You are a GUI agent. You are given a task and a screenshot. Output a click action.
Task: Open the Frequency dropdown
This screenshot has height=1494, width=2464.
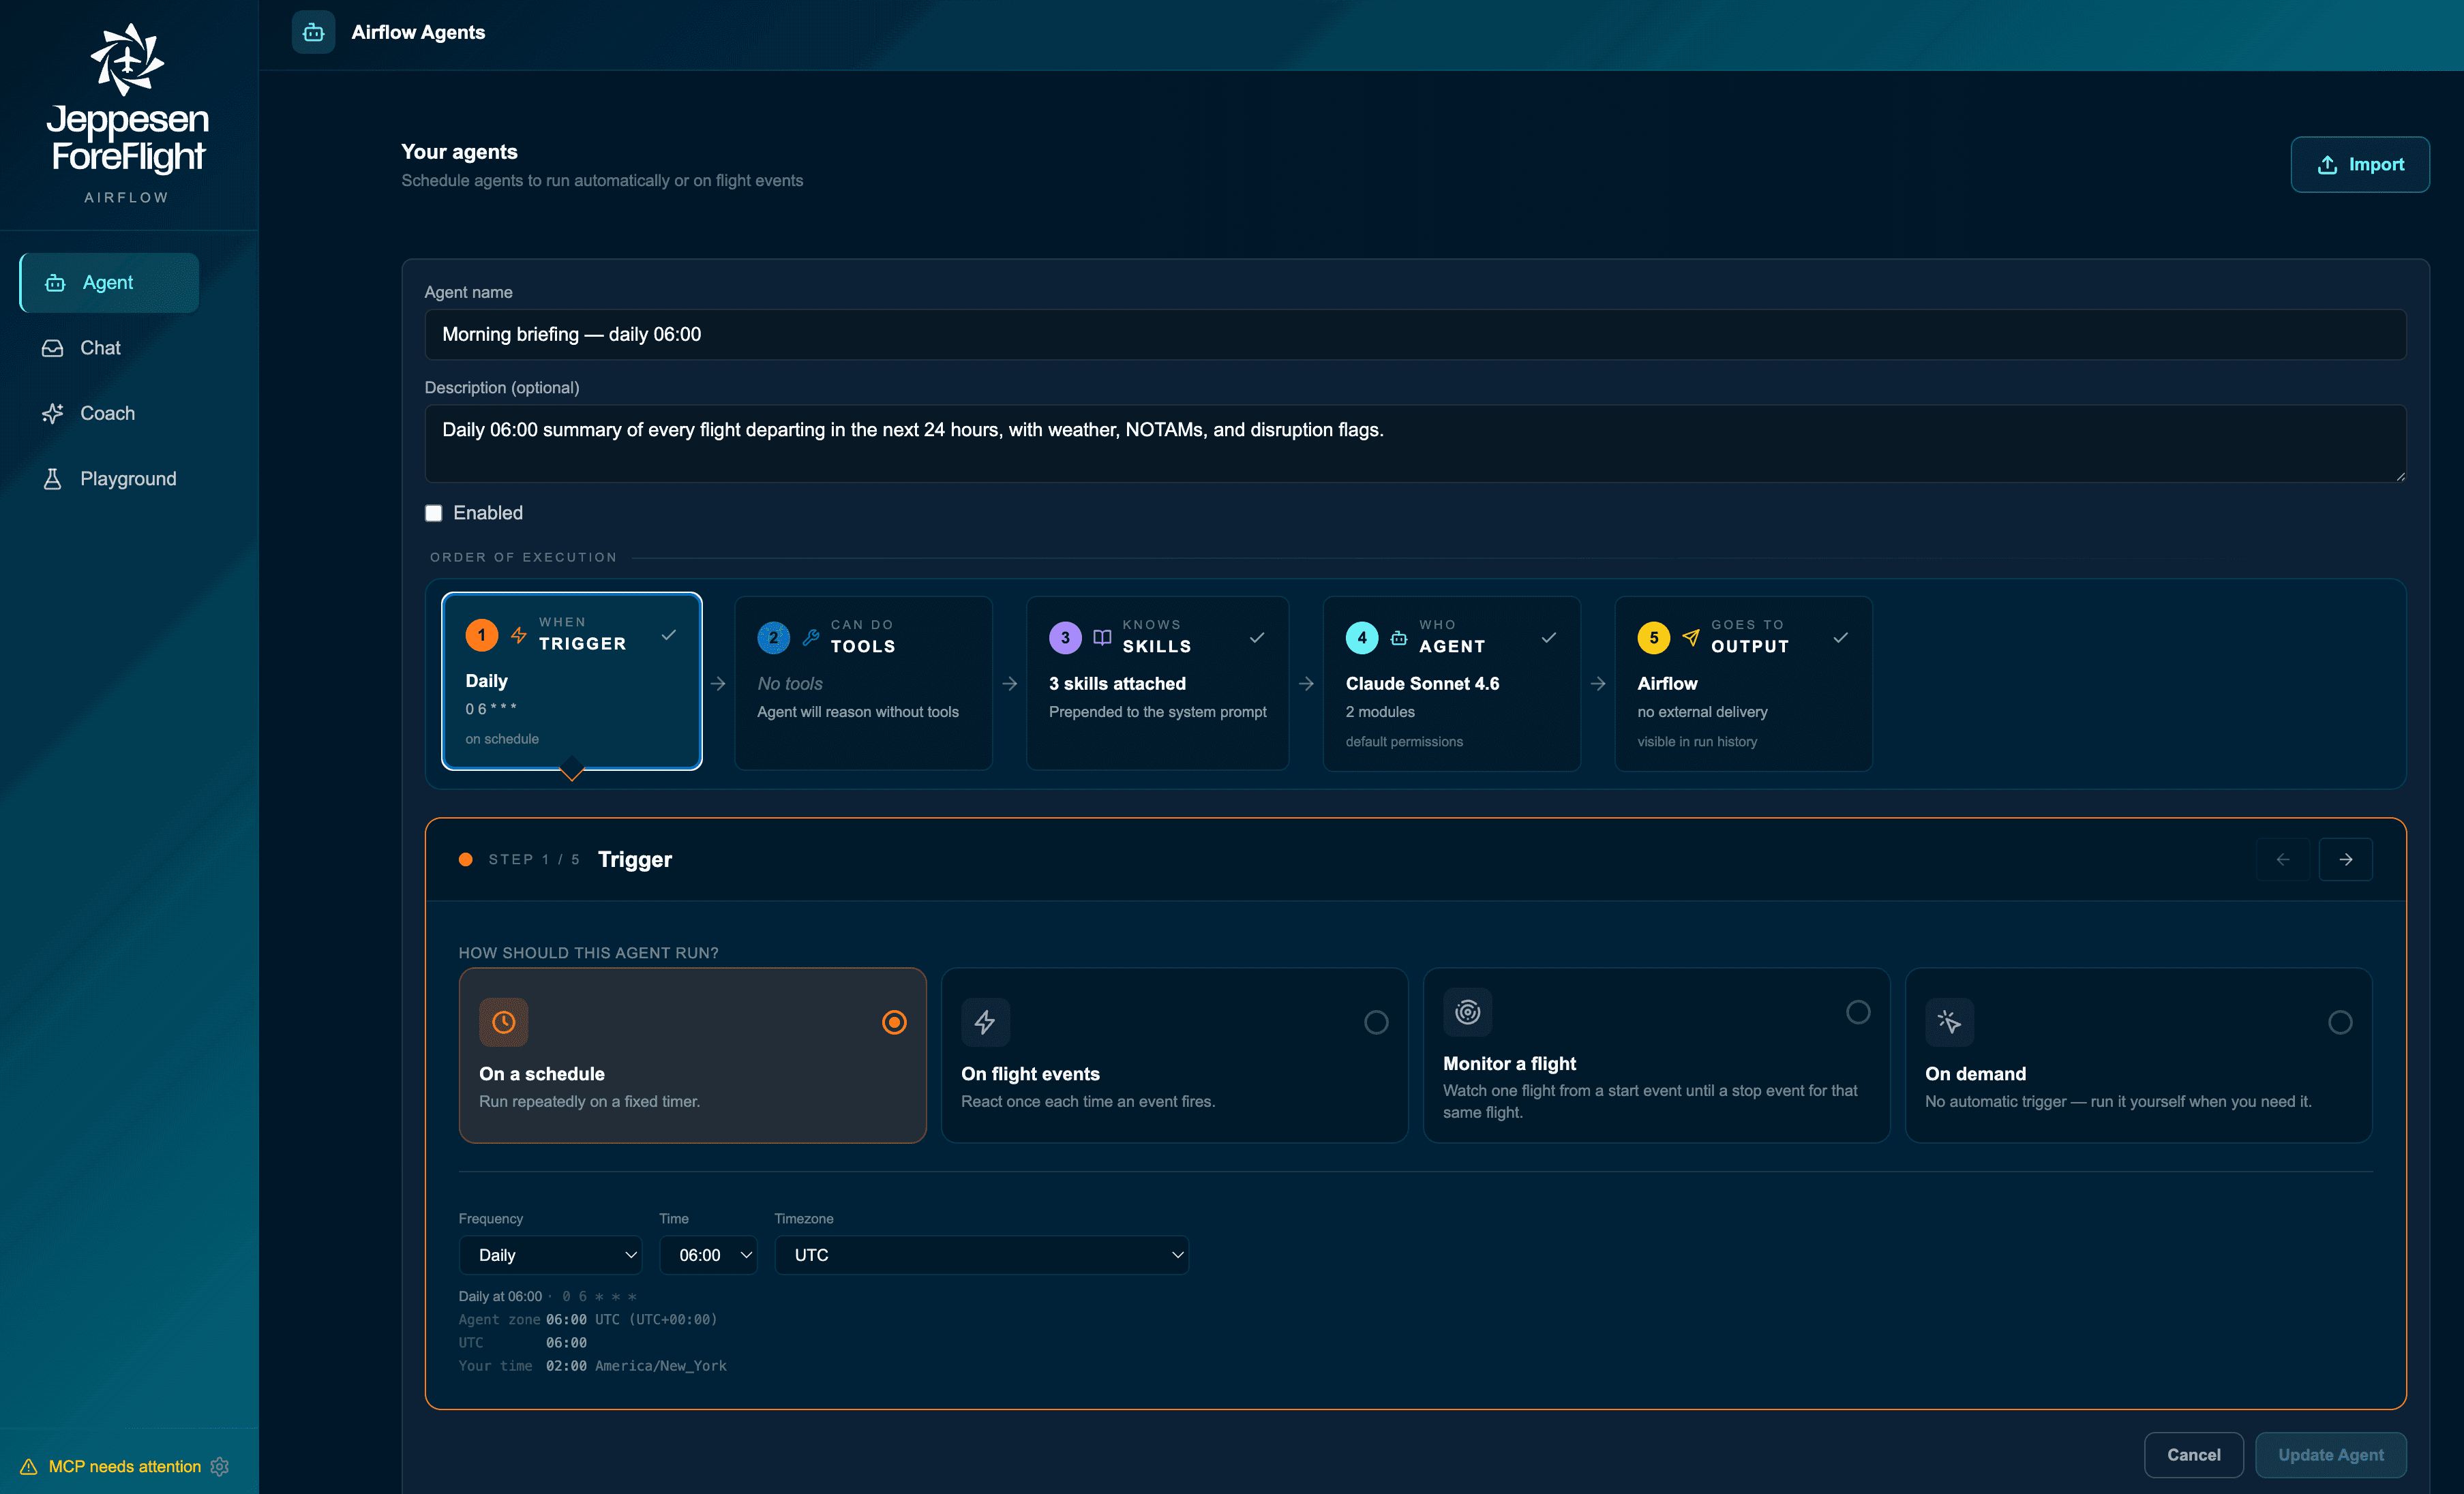coord(550,1255)
